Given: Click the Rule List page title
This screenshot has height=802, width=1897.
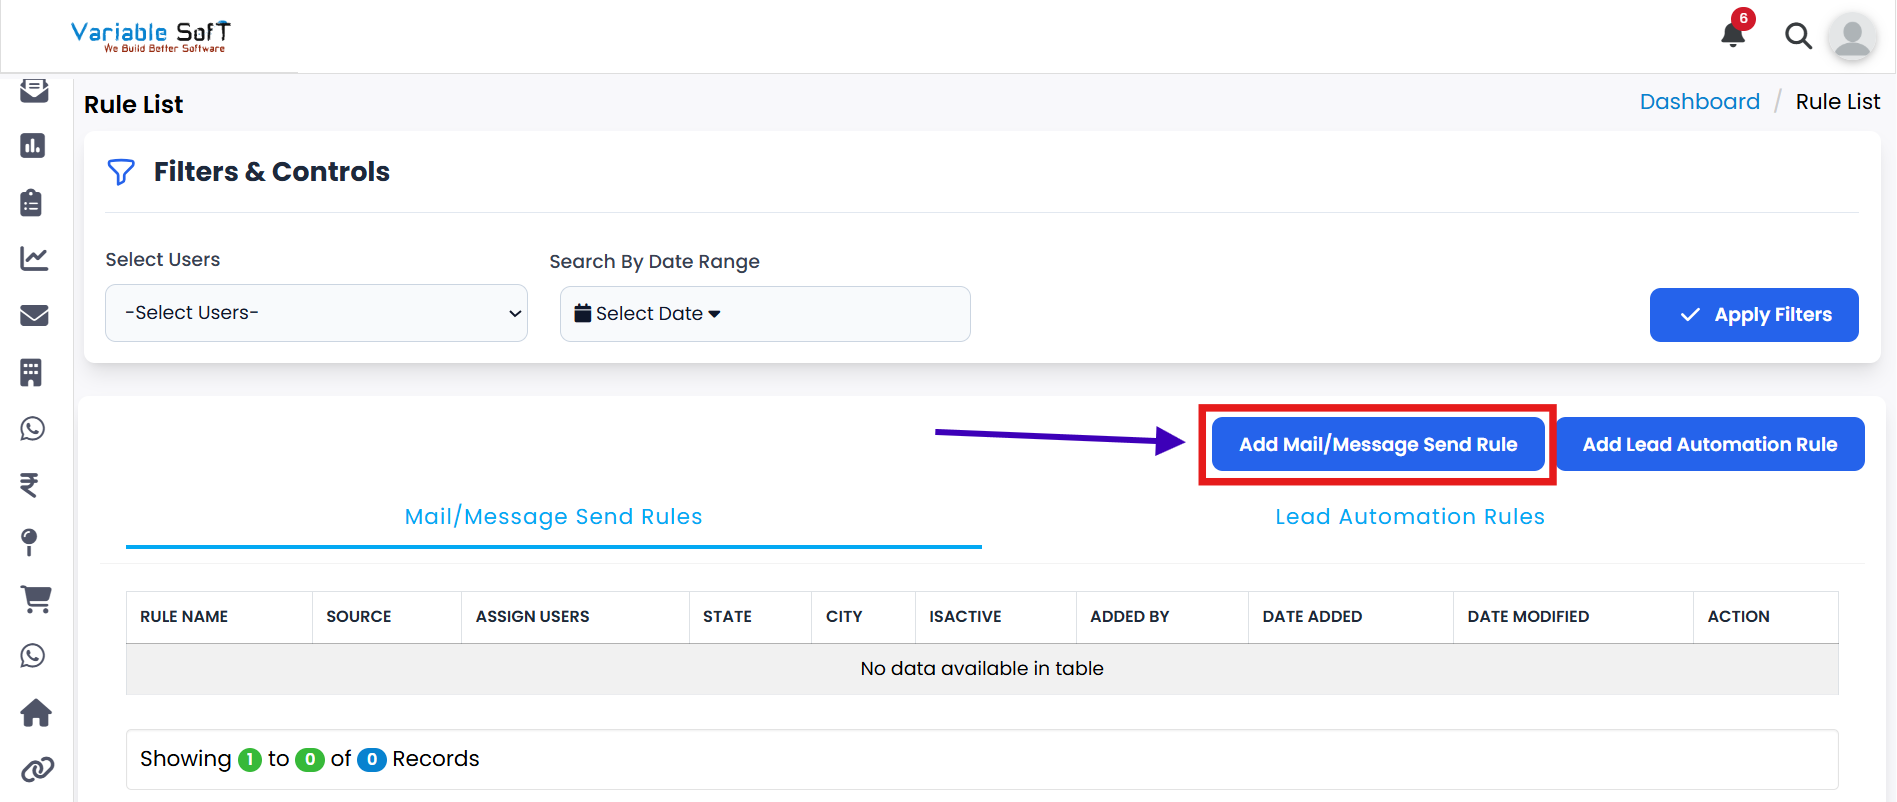Looking at the screenshot, I should (x=134, y=105).
